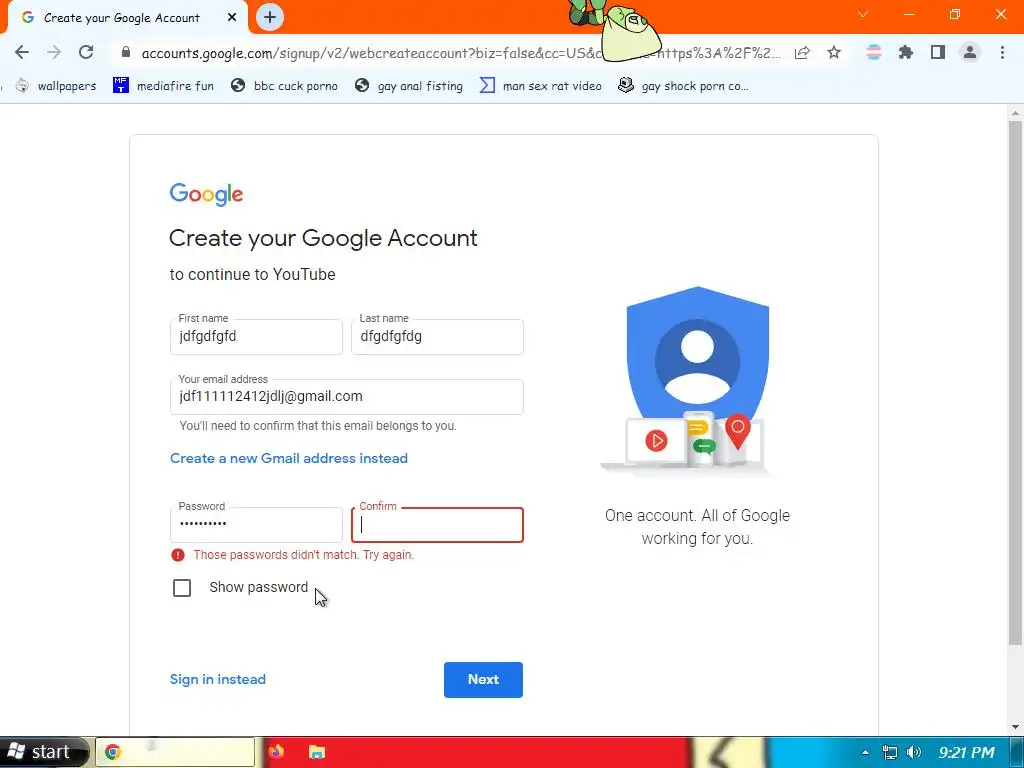The image size is (1024, 768).
Task: Click the red error icon by password message
Action: coord(178,555)
